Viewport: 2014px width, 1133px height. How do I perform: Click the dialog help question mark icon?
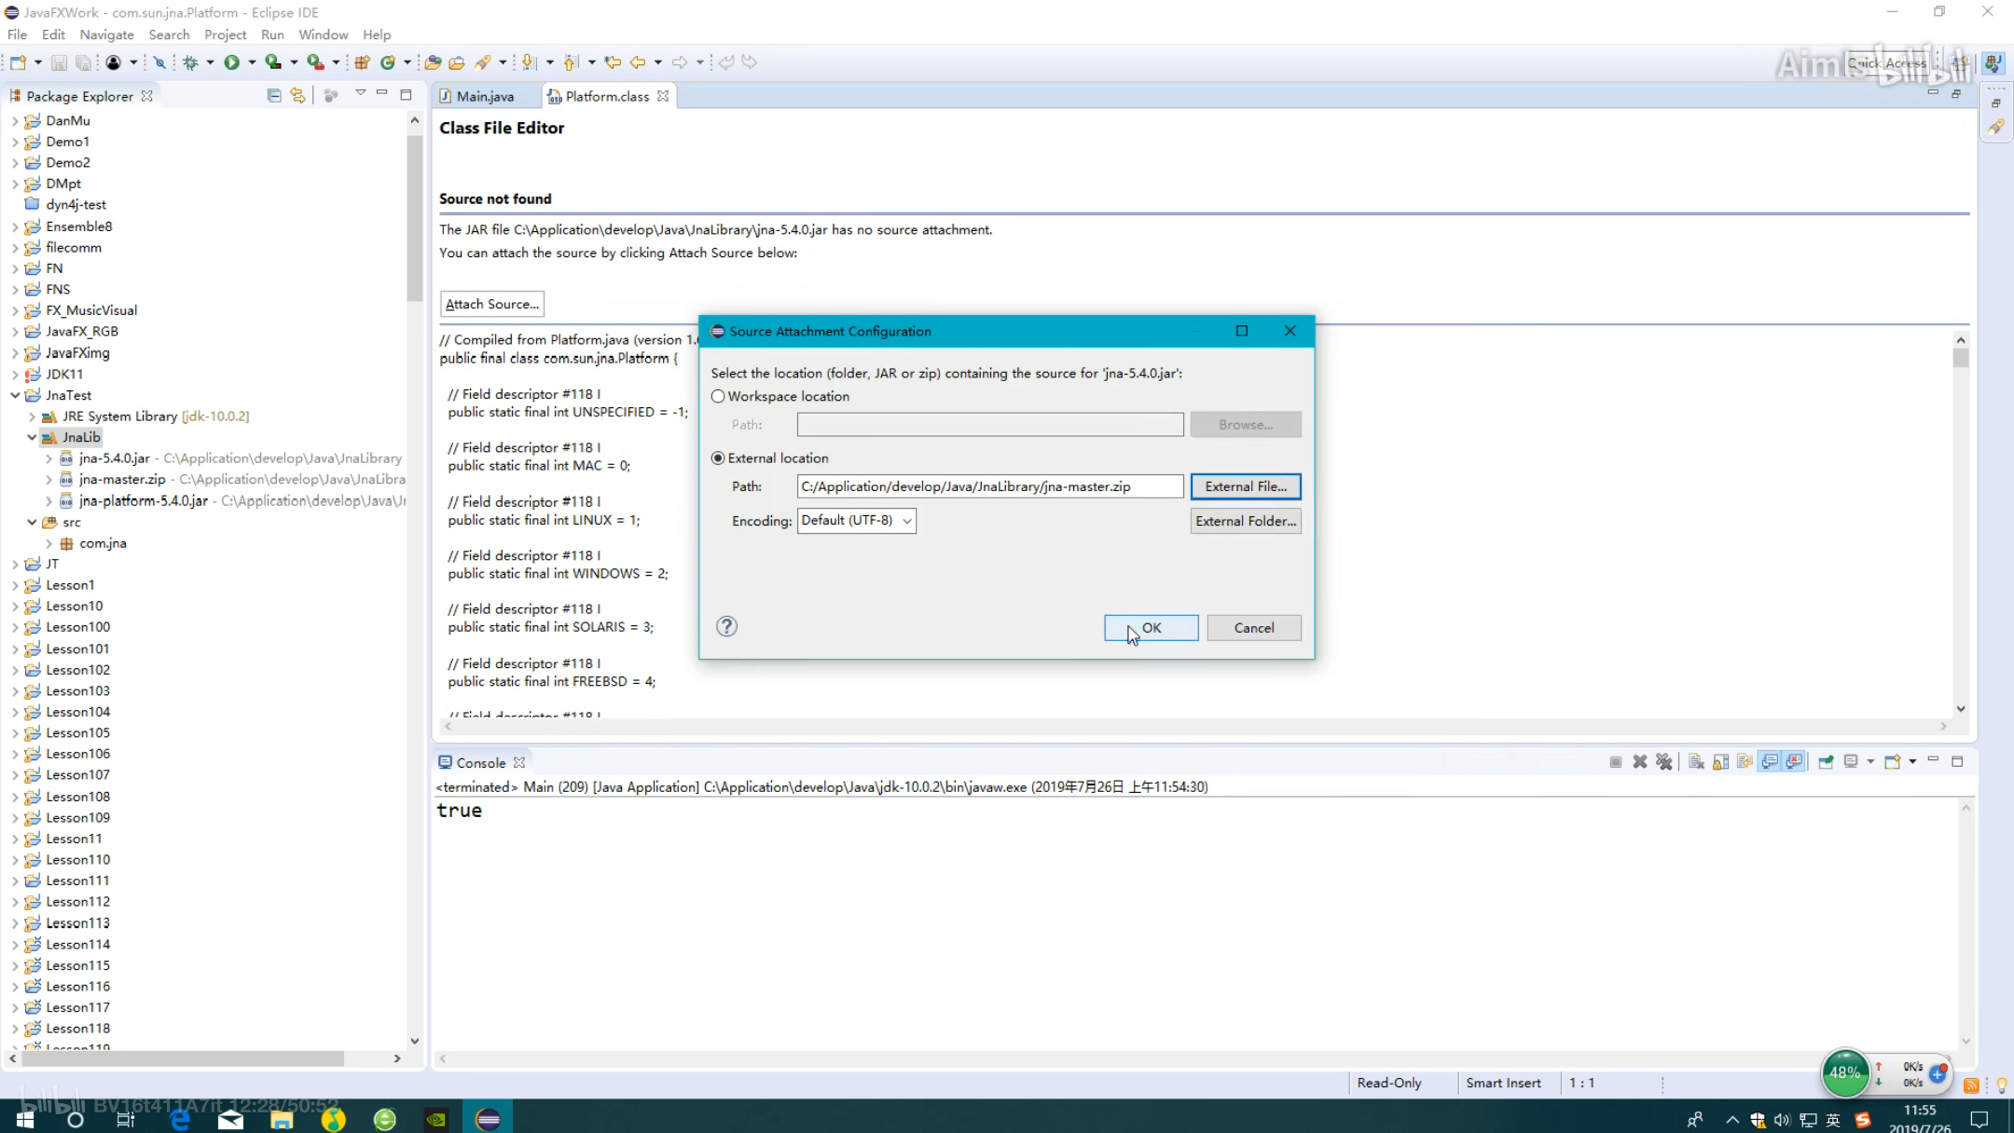coord(727,627)
